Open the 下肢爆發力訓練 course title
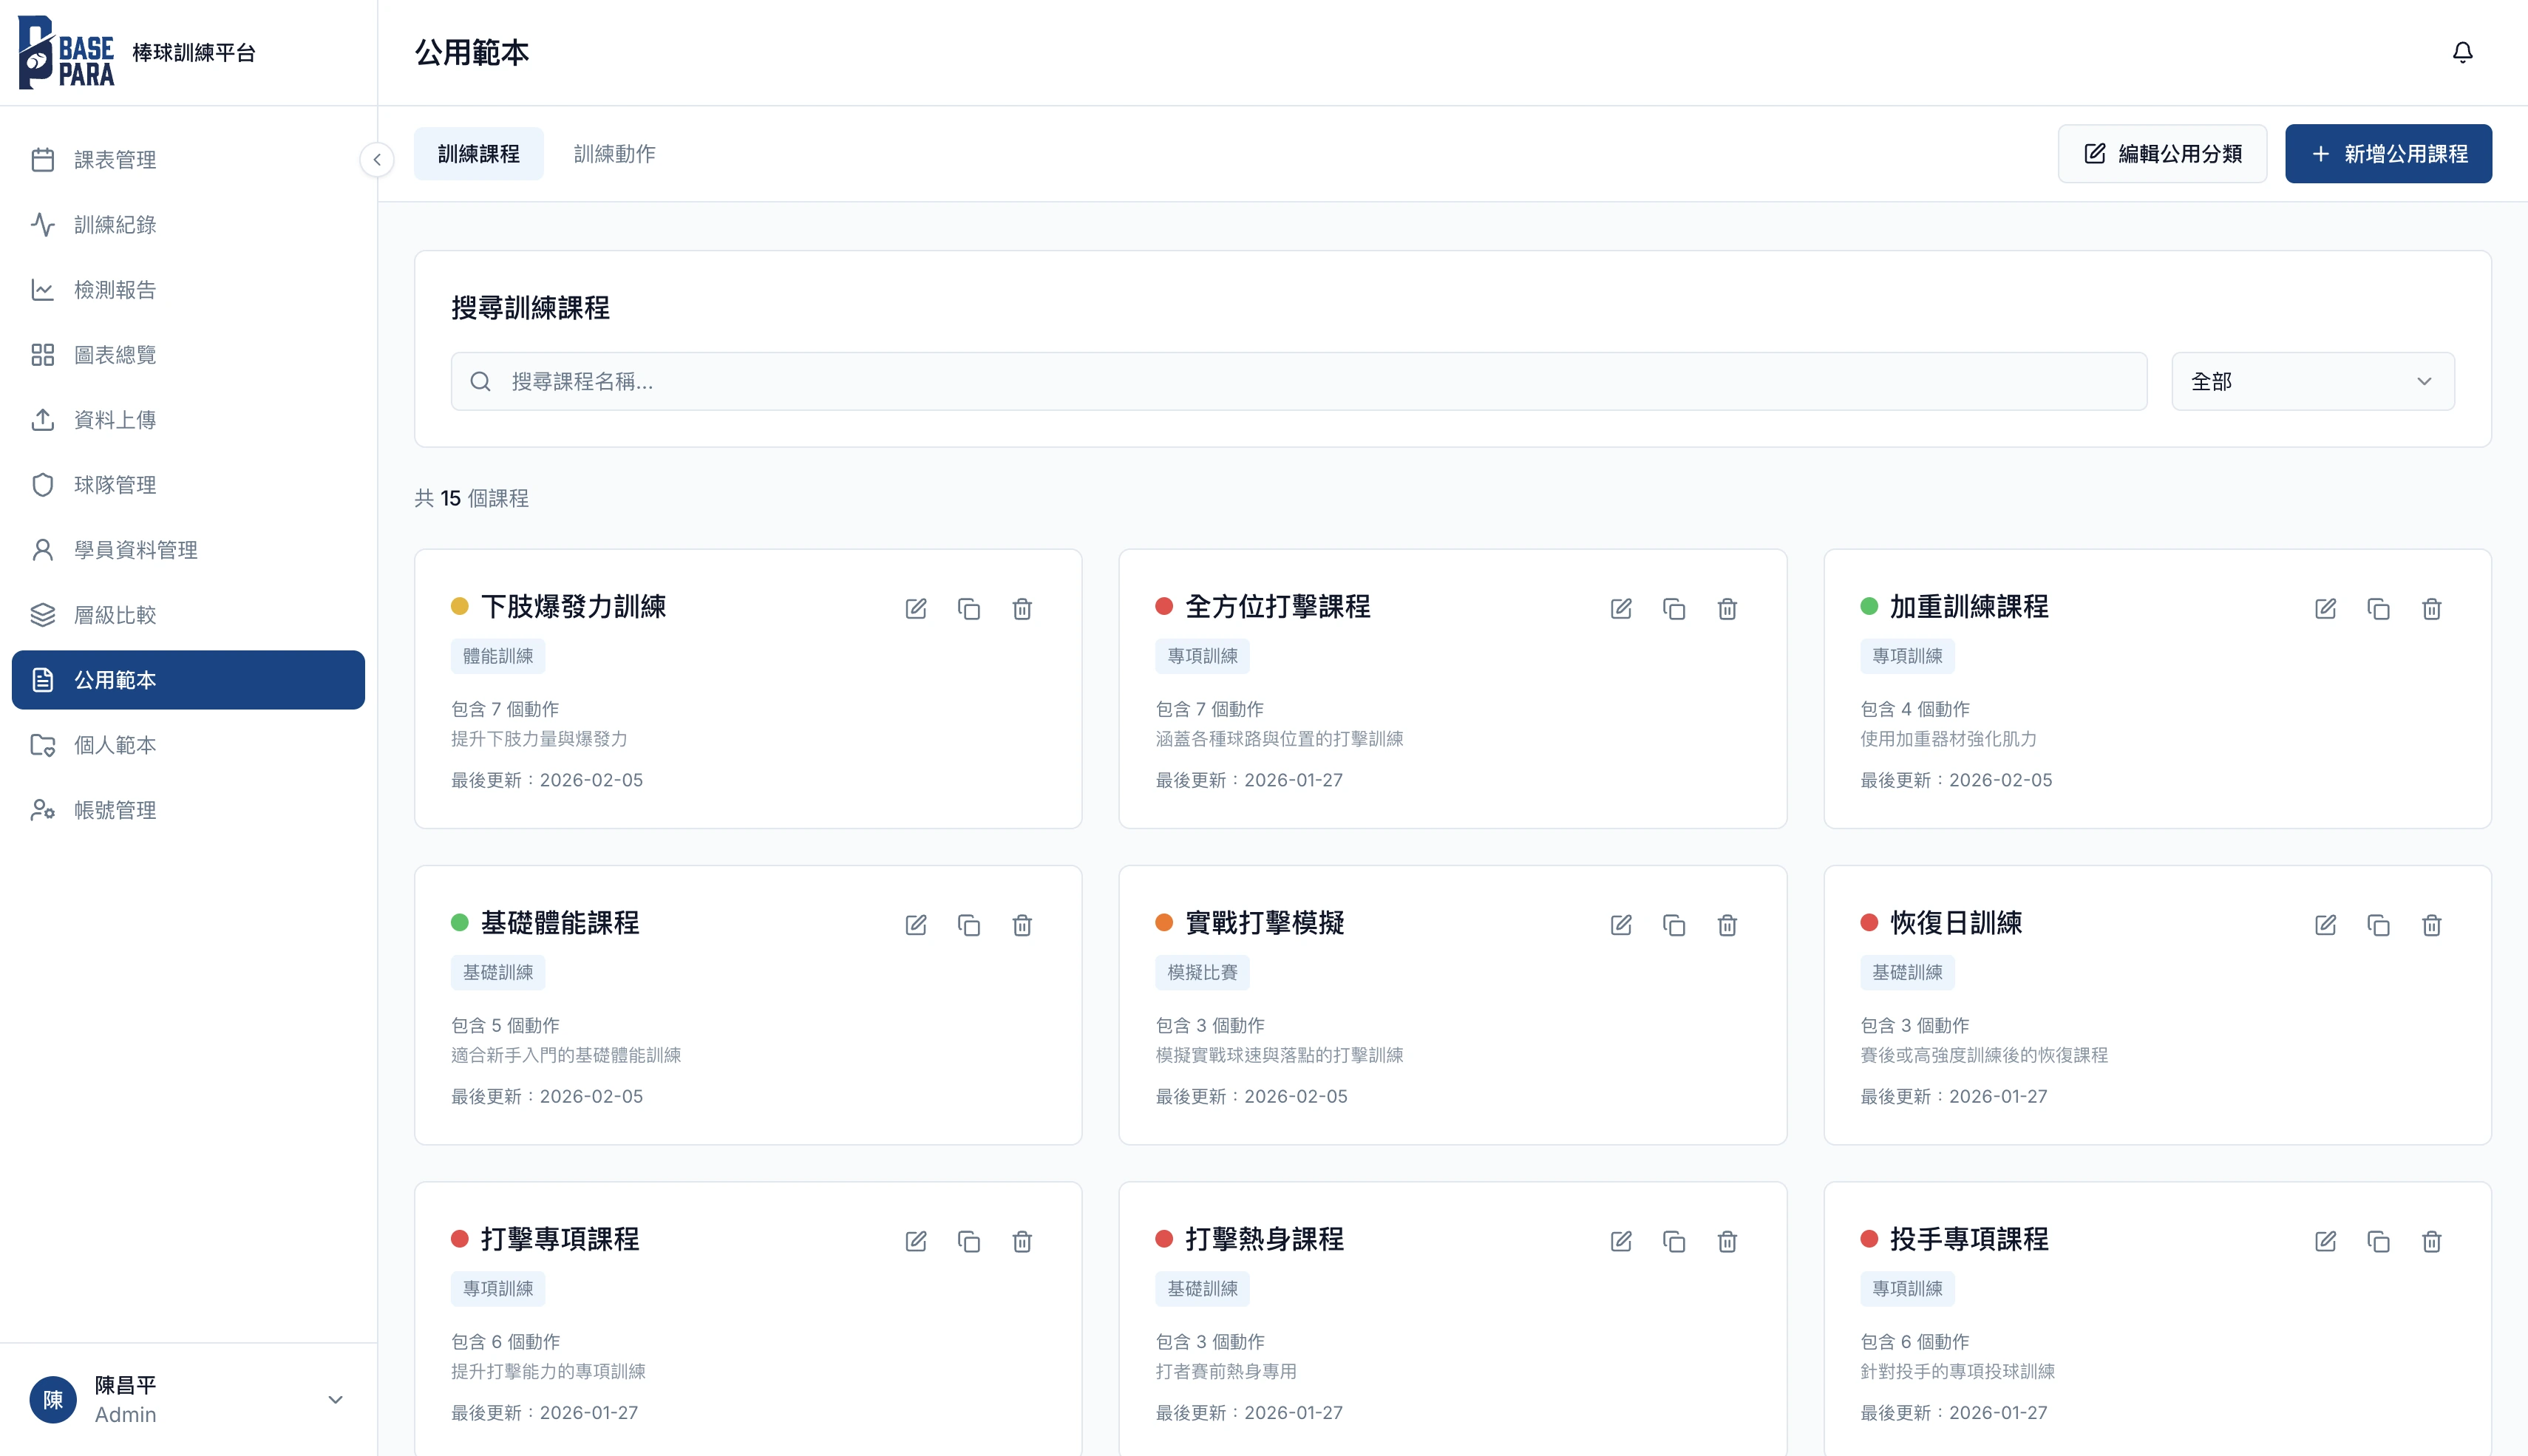This screenshot has height=1456, width=2528. pyautogui.click(x=573, y=606)
